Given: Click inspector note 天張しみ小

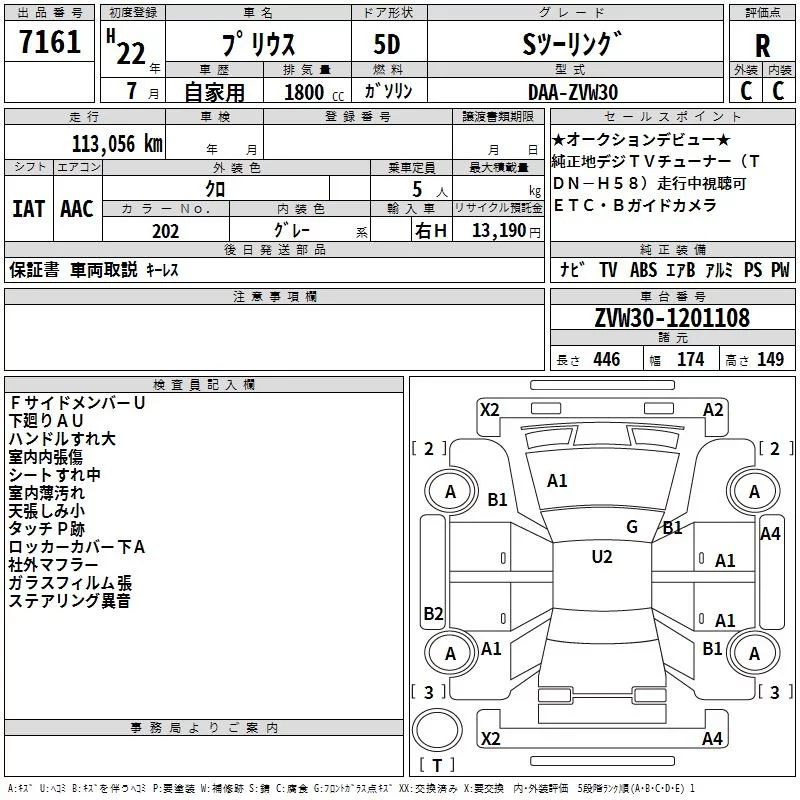Looking at the screenshot, I should [47, 511].
